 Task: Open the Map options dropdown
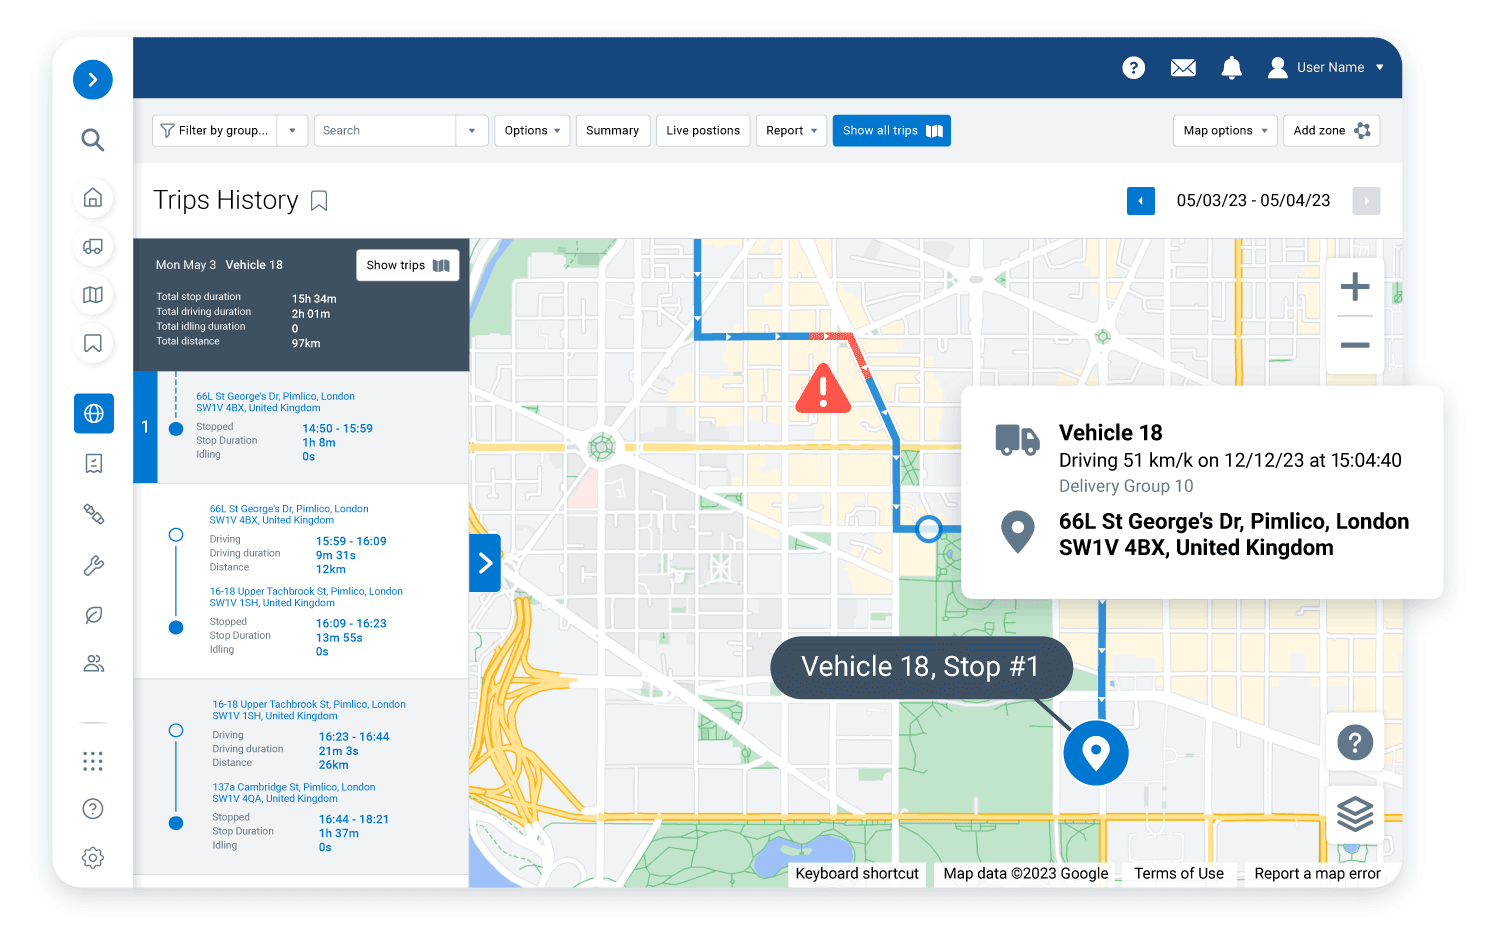[1225, 131]
